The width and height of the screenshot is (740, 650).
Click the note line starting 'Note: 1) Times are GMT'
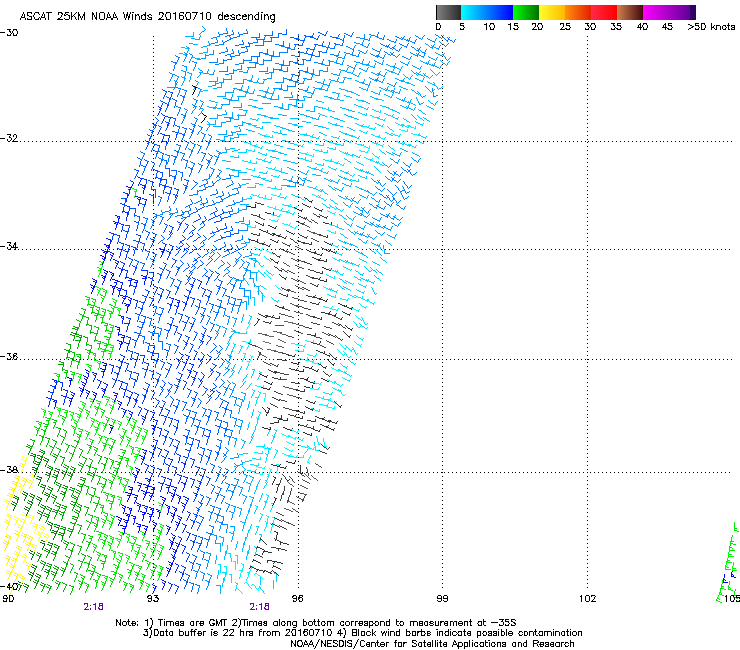point(316,623)
